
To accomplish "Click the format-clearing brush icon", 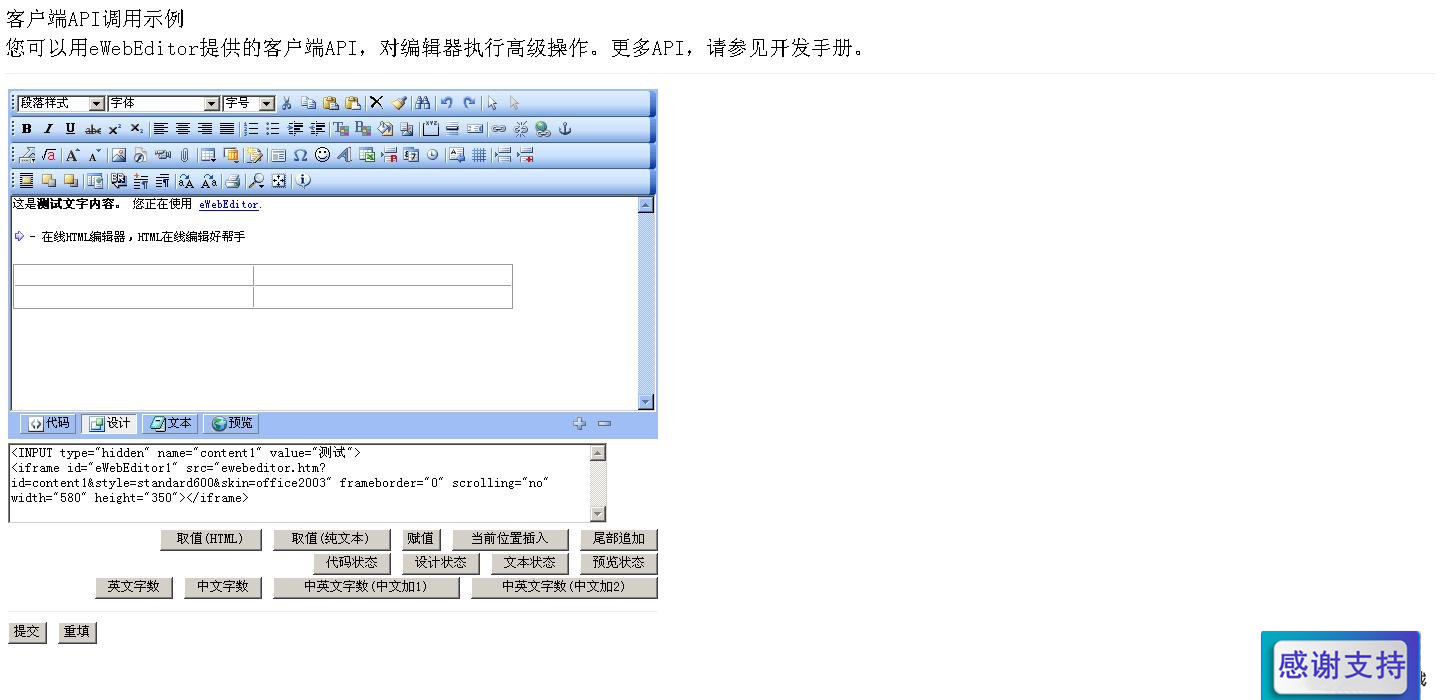I will [x=399, y=103].
